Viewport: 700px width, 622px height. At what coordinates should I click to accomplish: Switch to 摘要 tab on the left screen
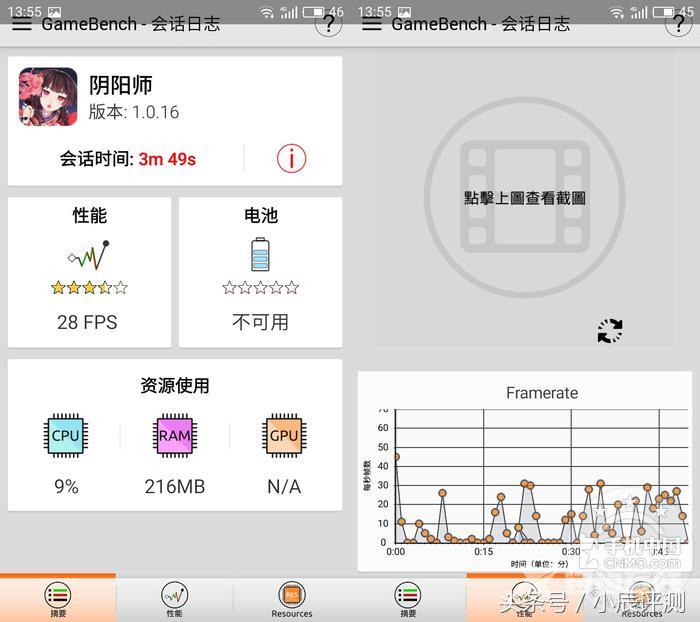58,600
